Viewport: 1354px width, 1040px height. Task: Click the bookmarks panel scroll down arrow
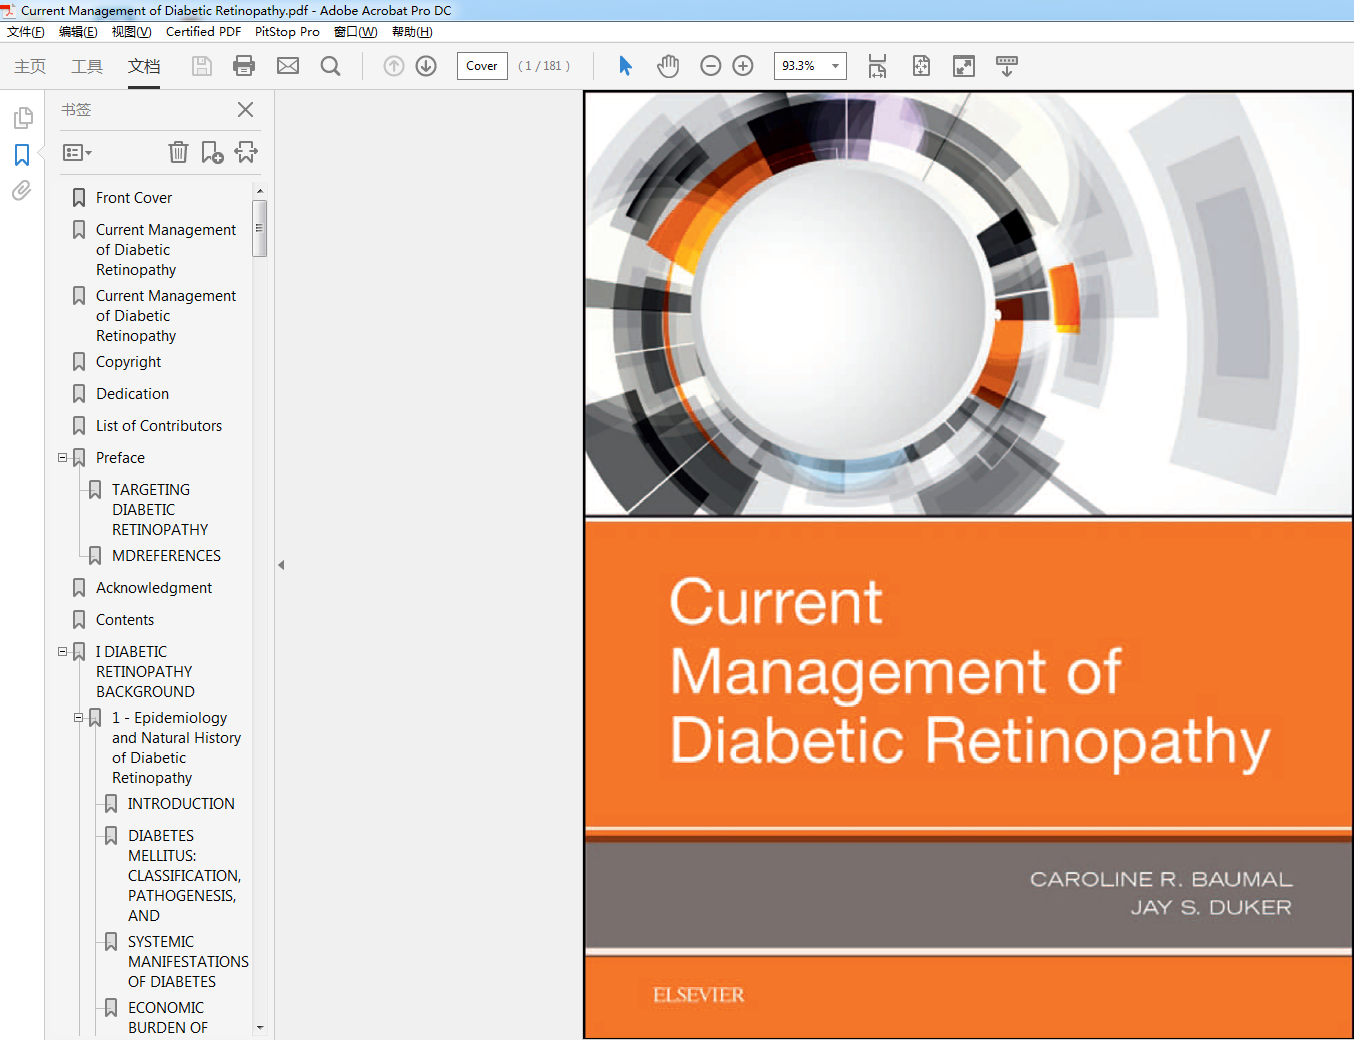[x=260, y=1027]
